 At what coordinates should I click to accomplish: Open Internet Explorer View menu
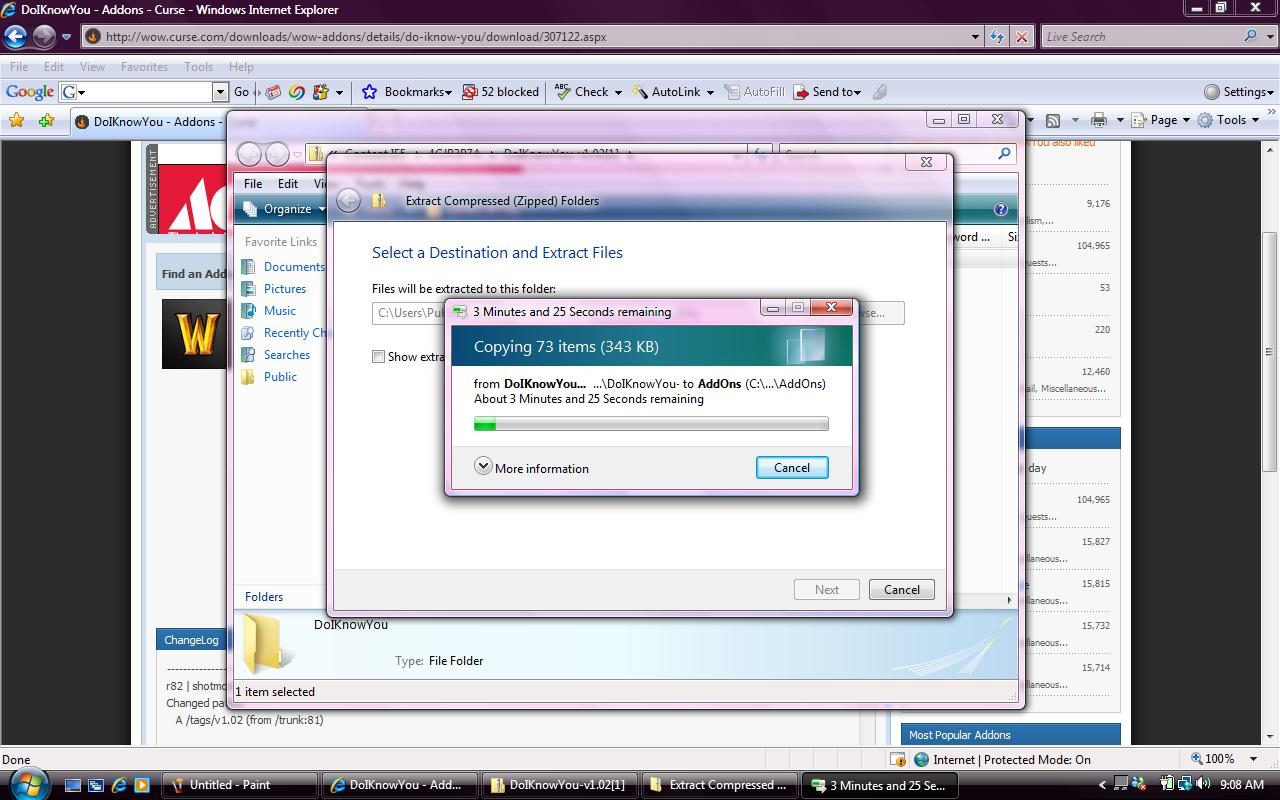(x=92, y=67)
